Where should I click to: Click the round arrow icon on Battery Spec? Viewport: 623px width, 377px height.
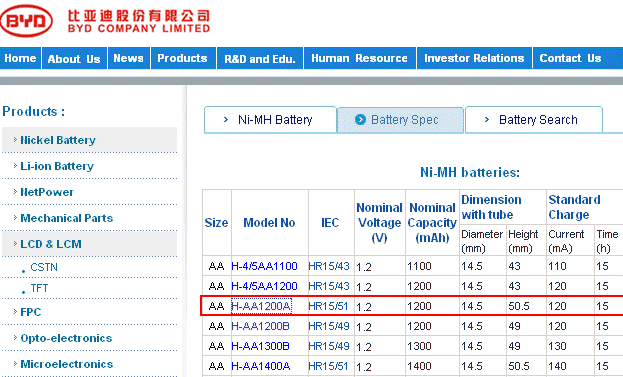(x=360, y=120)
